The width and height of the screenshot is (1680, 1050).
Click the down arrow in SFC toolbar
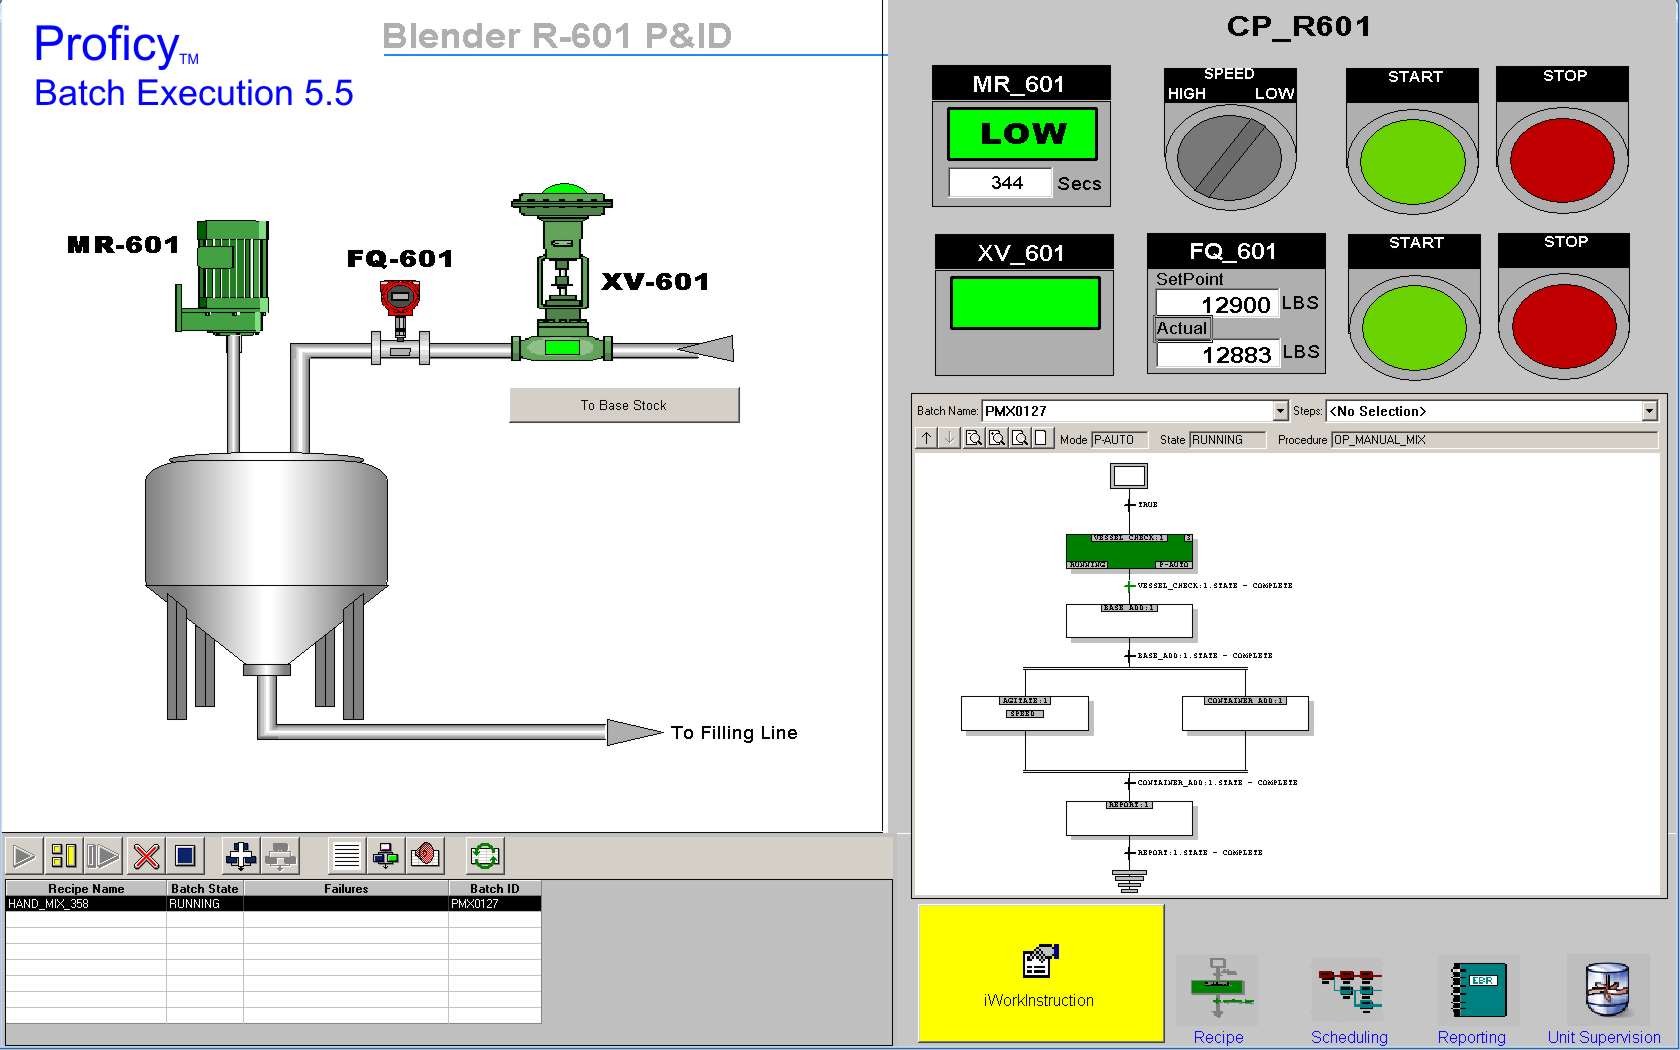click(x=949, y=438)
